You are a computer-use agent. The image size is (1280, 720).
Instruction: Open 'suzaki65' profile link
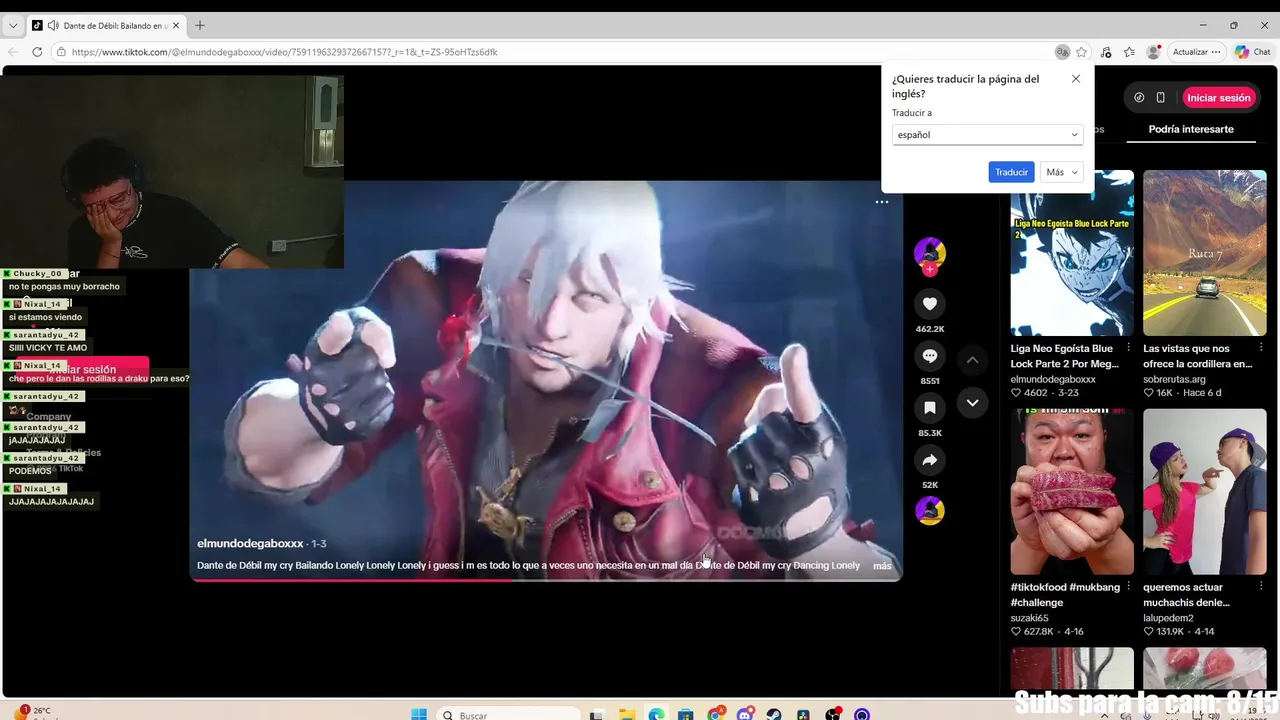tap(1029, 618)
